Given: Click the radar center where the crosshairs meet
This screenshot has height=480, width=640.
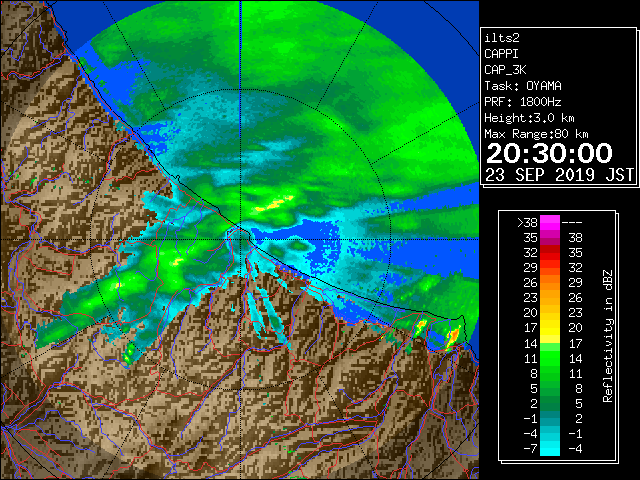Looking at the screenshot, I should 241,240.
